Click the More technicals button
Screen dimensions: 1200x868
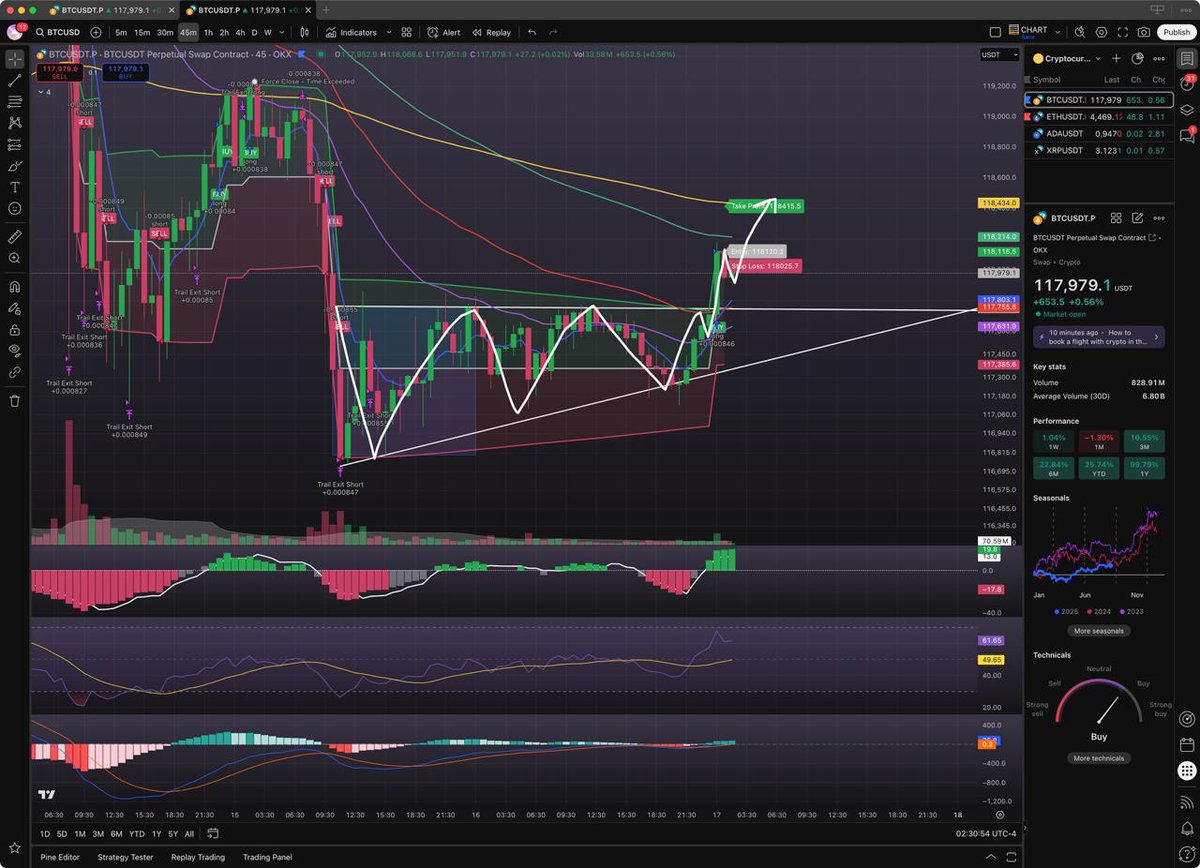click(1099, 758)
